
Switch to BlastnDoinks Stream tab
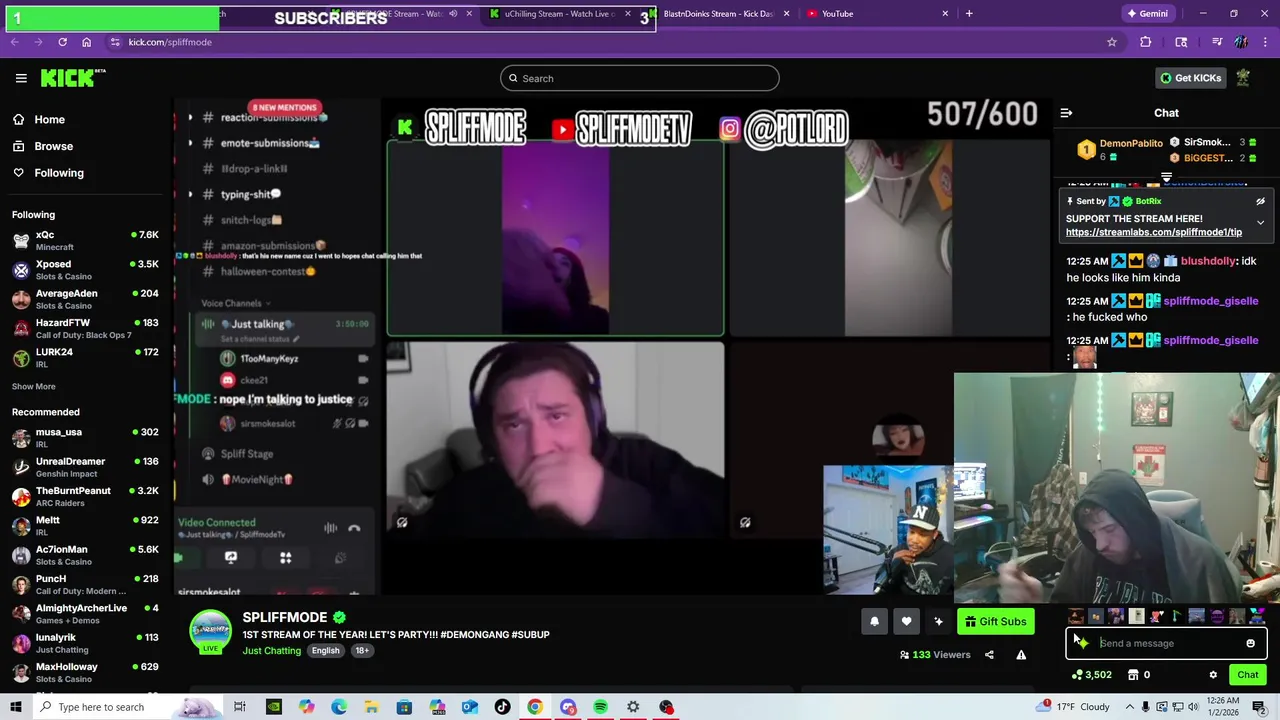pyautogui.click(x=718, y=14)
